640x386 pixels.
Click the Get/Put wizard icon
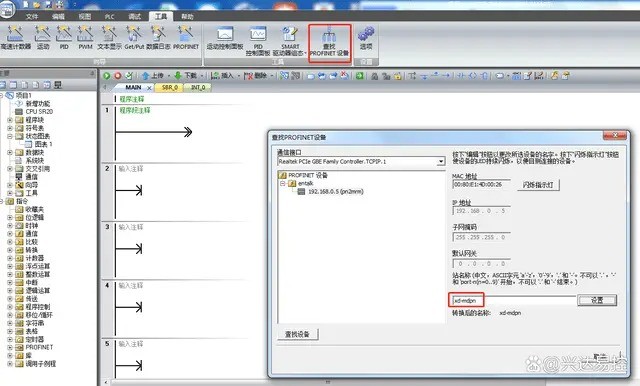coord(134,38)
